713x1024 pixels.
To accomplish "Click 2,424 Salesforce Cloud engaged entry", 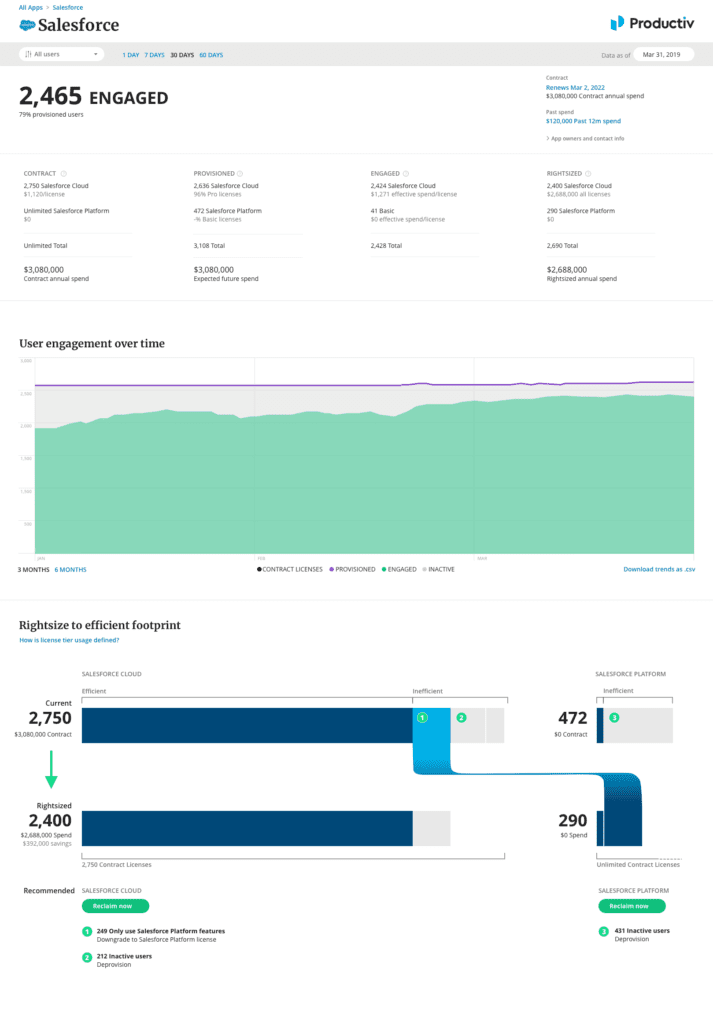I will 403,185.
